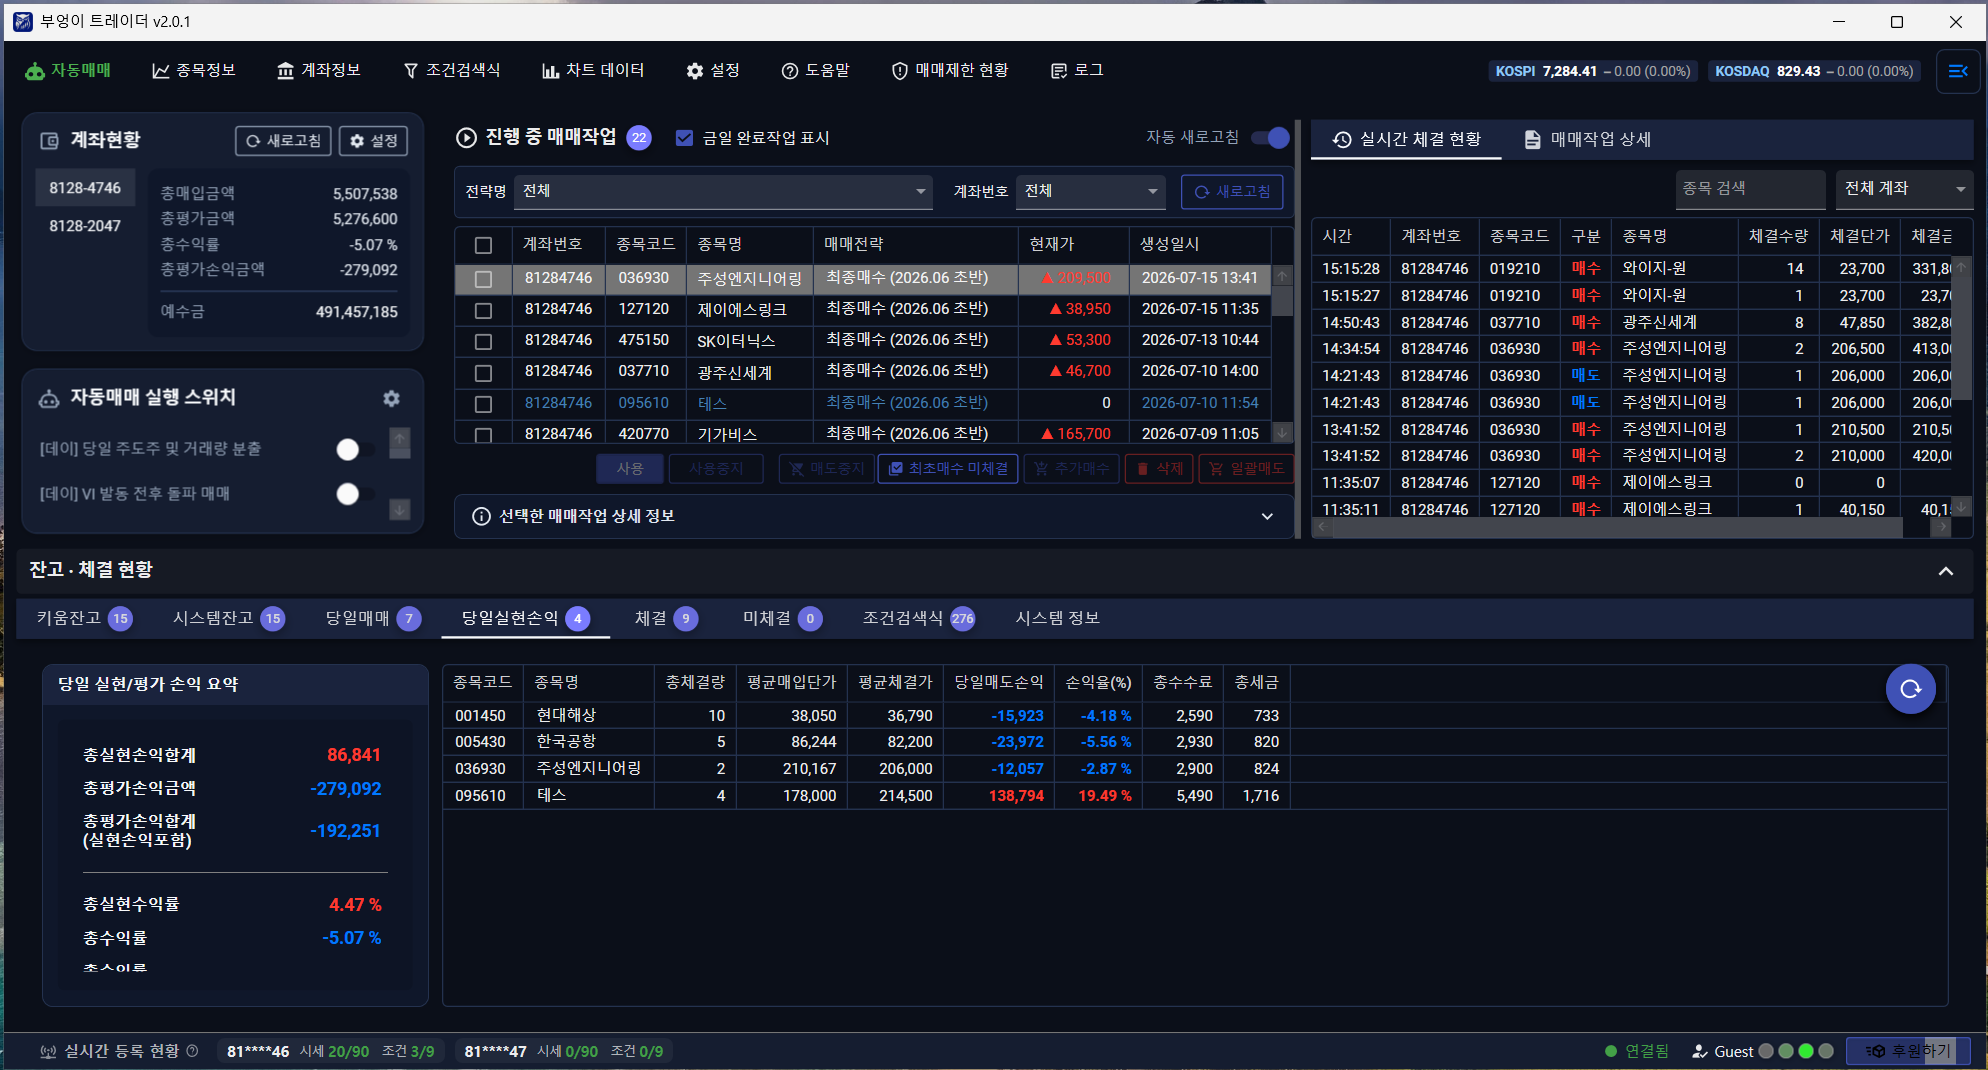Click the 종목 검색 input field

click(1750, 188)
